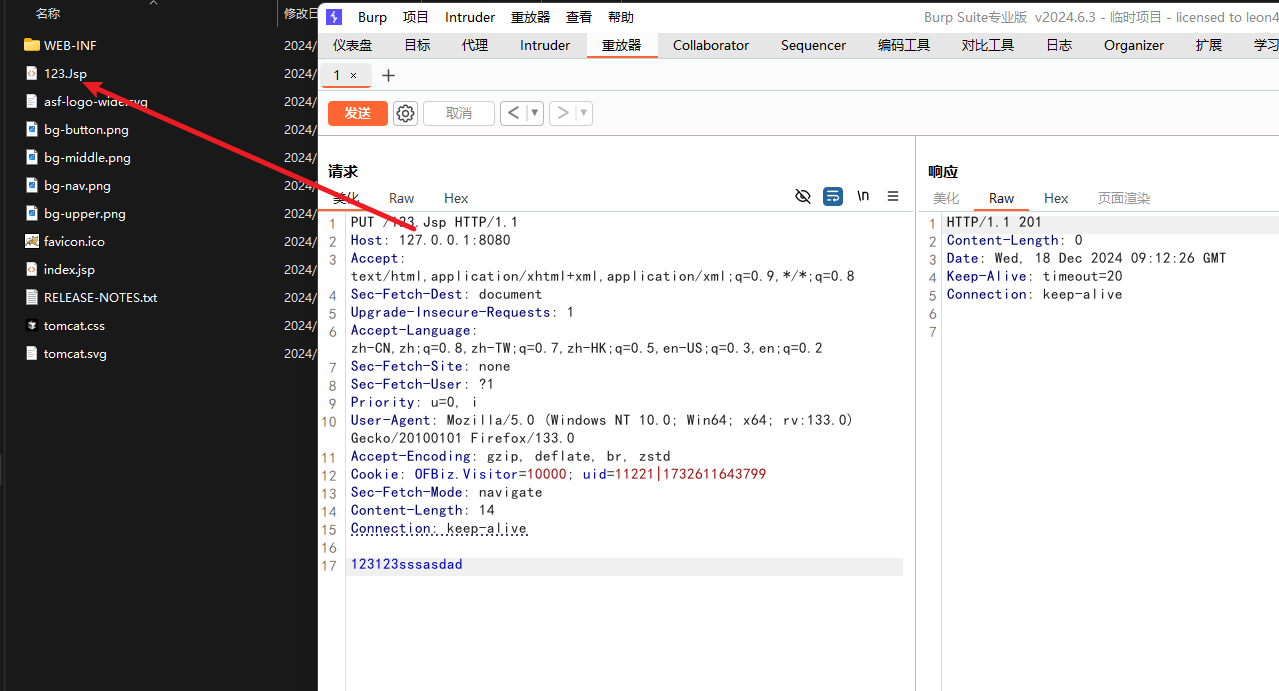The image size is (1279, 691).
Task: Close Repeater tab 1
Action: pos(353,75)
